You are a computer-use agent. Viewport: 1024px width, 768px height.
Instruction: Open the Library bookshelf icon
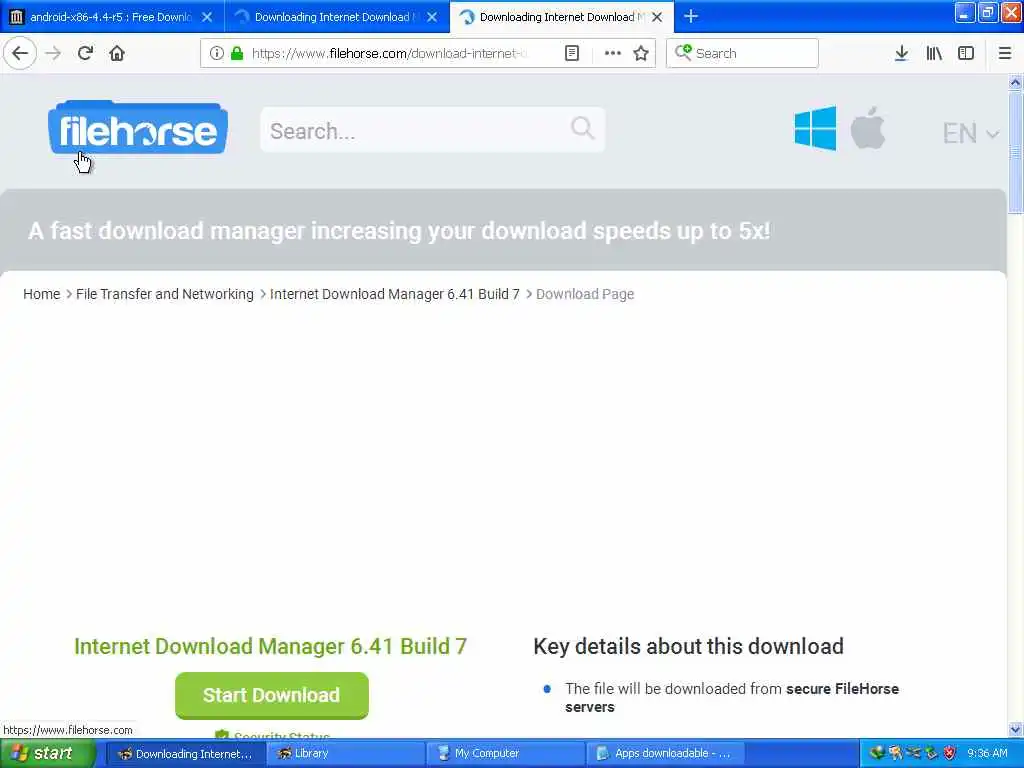click(934, 54)
